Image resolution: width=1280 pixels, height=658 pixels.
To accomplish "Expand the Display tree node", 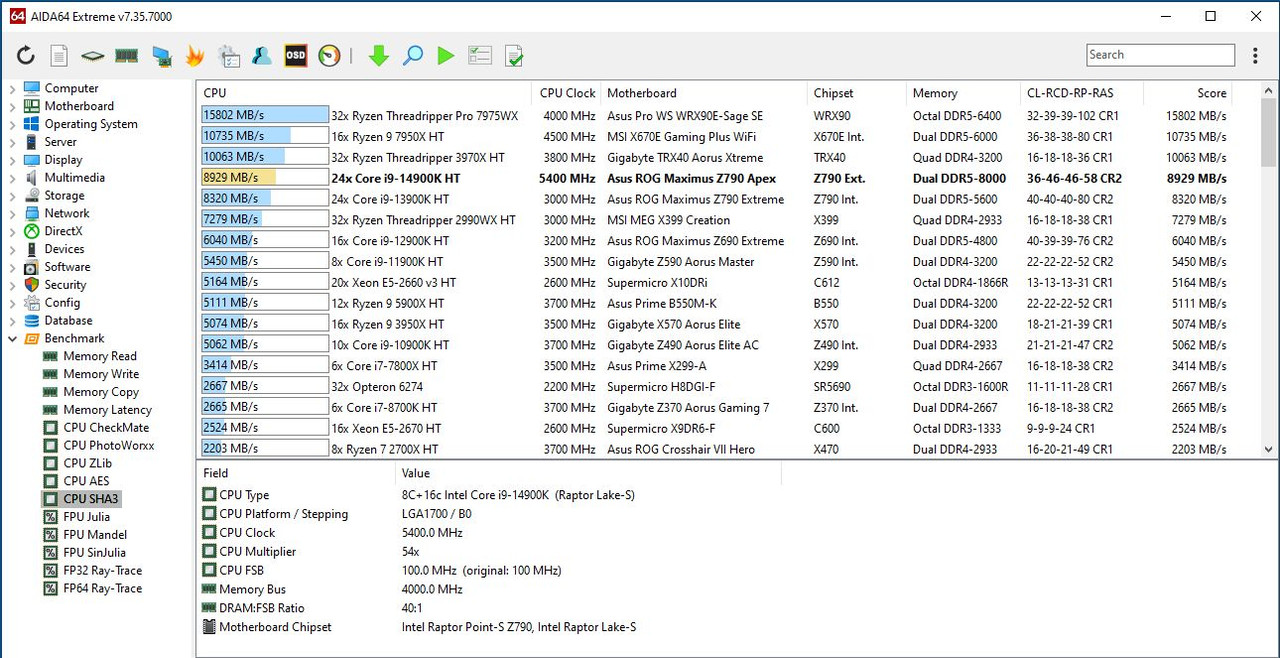I will pyautogui.click(x=12, y=160).
